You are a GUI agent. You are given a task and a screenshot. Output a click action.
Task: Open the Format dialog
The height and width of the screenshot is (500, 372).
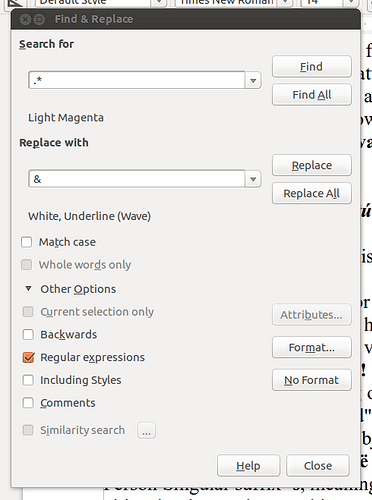point(312,348)
